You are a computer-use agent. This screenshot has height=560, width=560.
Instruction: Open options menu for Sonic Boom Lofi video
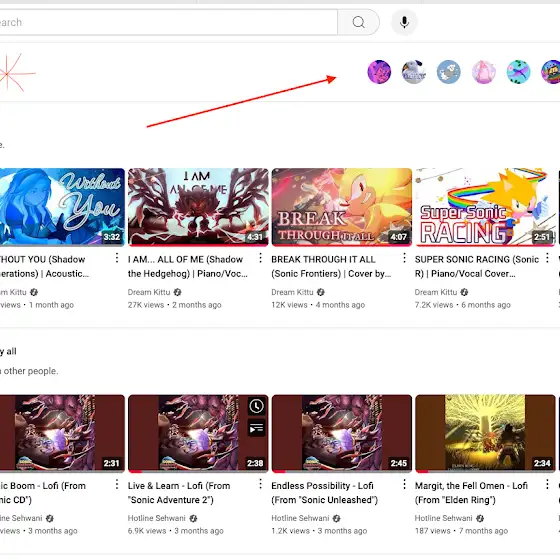click(117, 484)
